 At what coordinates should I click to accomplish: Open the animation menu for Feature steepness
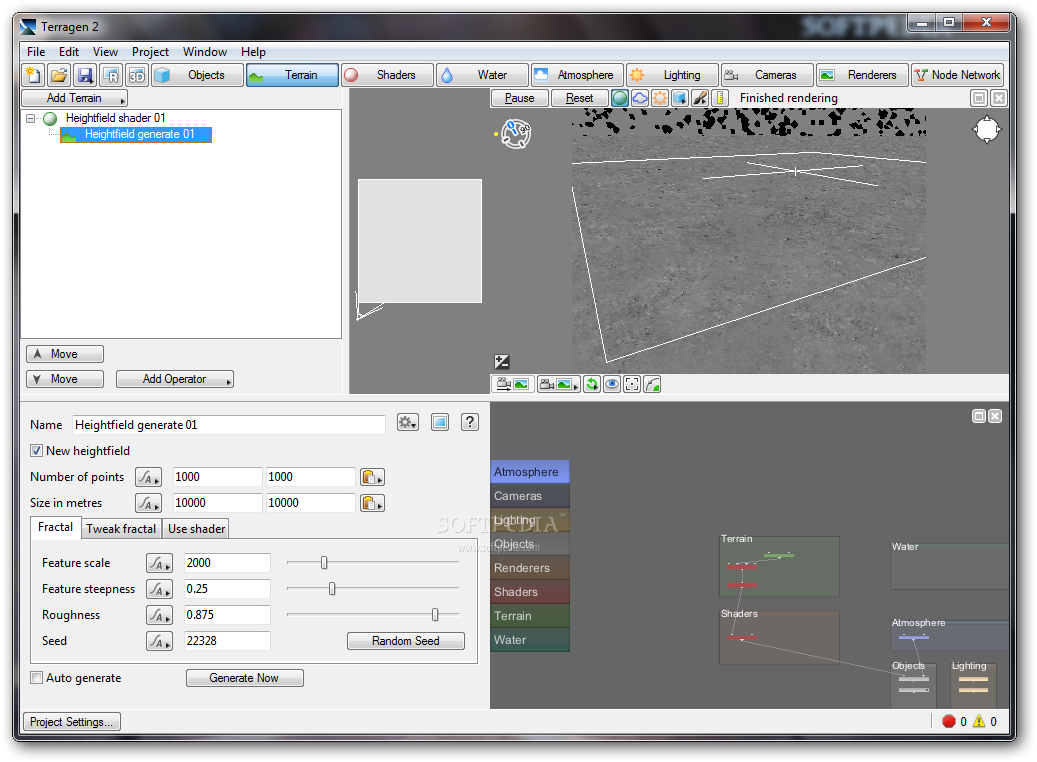point(159,589)
